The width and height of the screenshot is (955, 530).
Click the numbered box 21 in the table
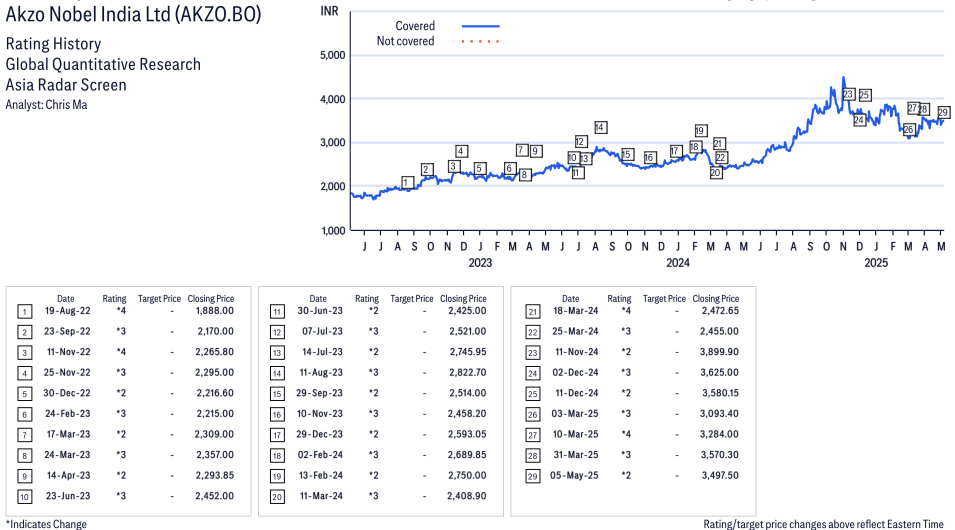(533, 312)
